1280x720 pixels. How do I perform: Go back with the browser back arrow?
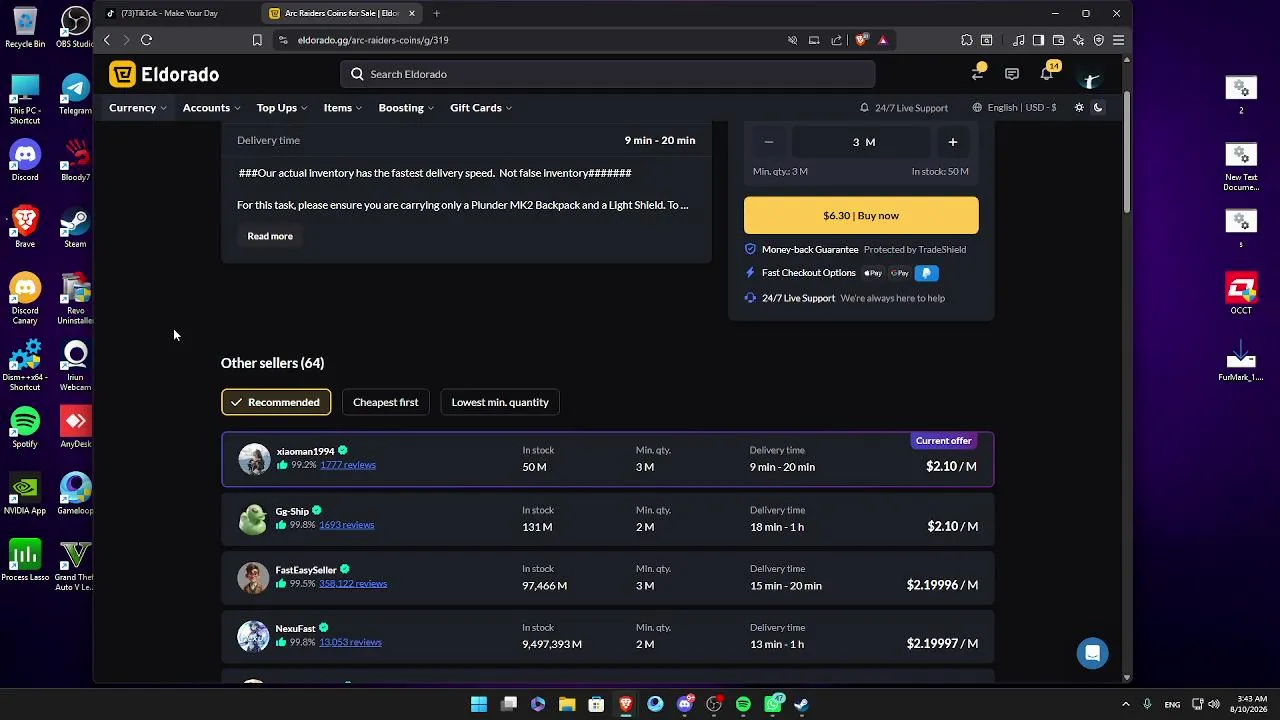point(107,40)
